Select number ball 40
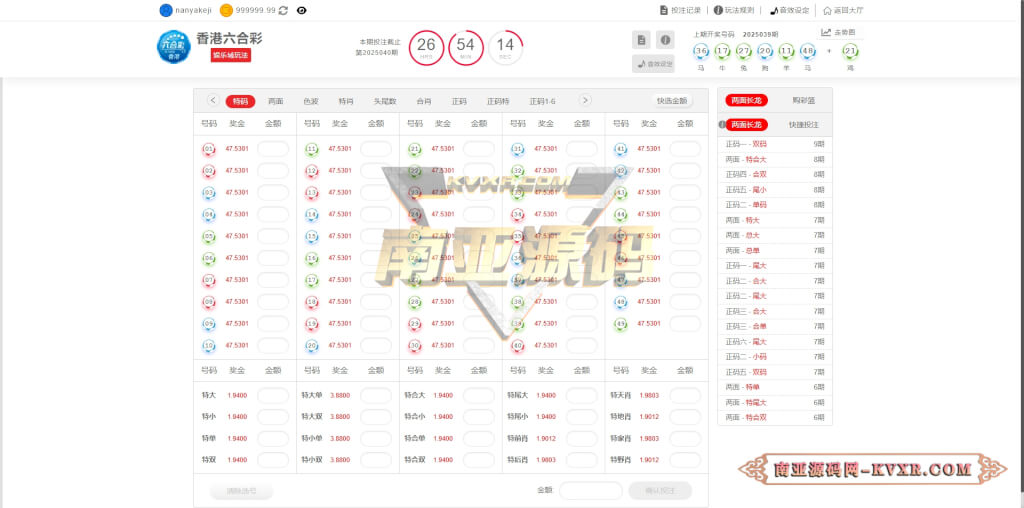The width and height of the screenshot is (1024, 508). tap(517, 345)
